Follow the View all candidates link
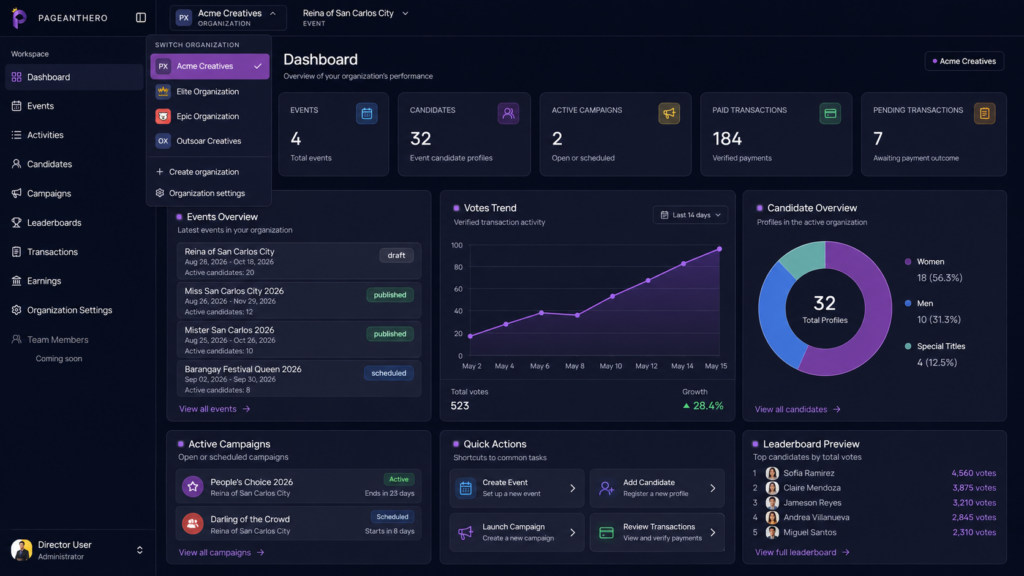The image size is (1024, 576). [x=797, y=409]
